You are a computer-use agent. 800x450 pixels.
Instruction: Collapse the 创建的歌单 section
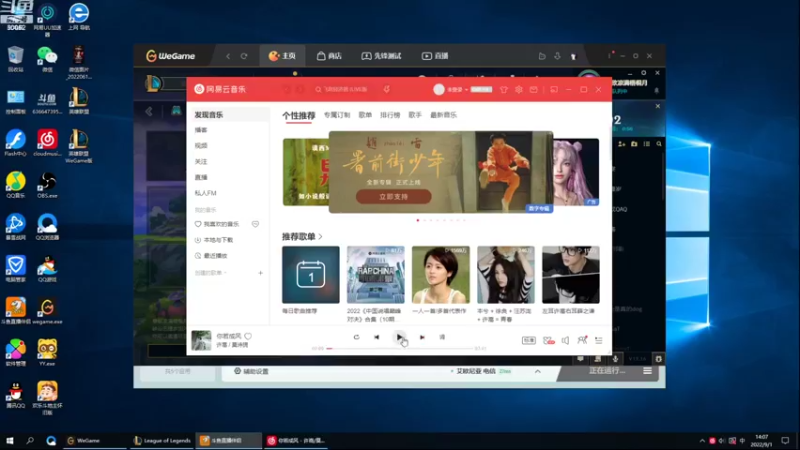211,273
